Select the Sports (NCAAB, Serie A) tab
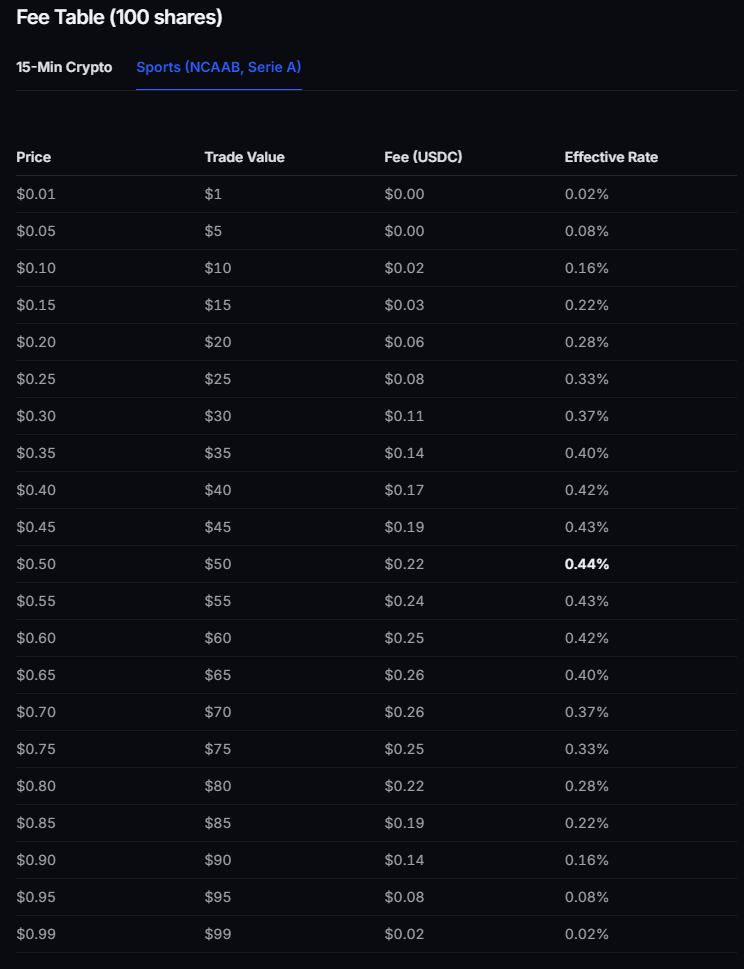Image resolution: width=744 pixels, height=969 pixels. point(218,67)
